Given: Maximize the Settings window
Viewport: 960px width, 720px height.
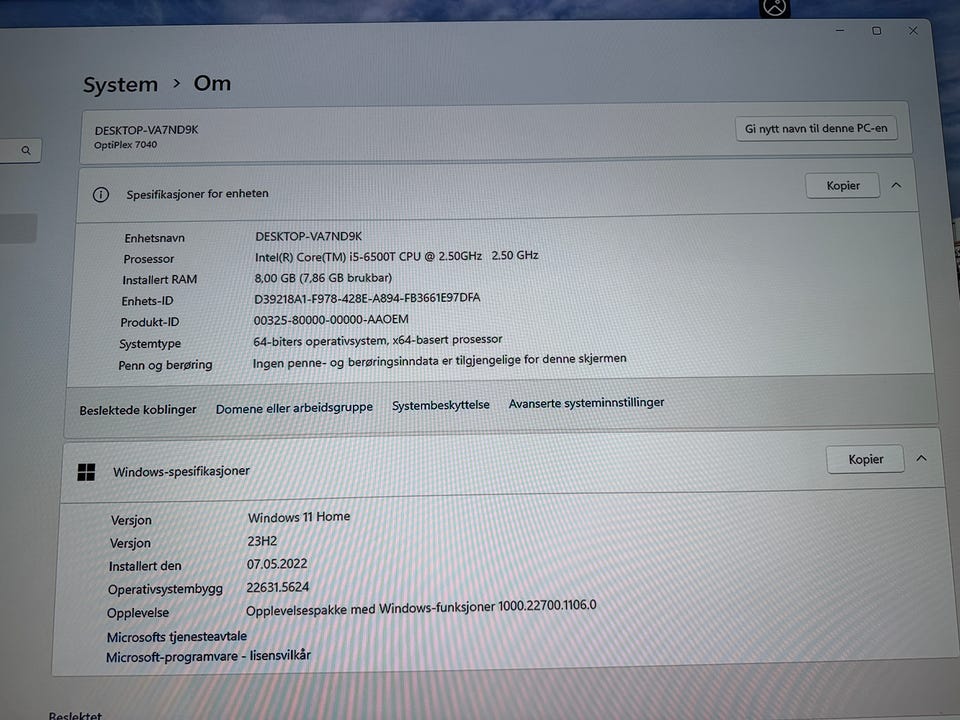Looking at the screenshot, I should (877, 31).
